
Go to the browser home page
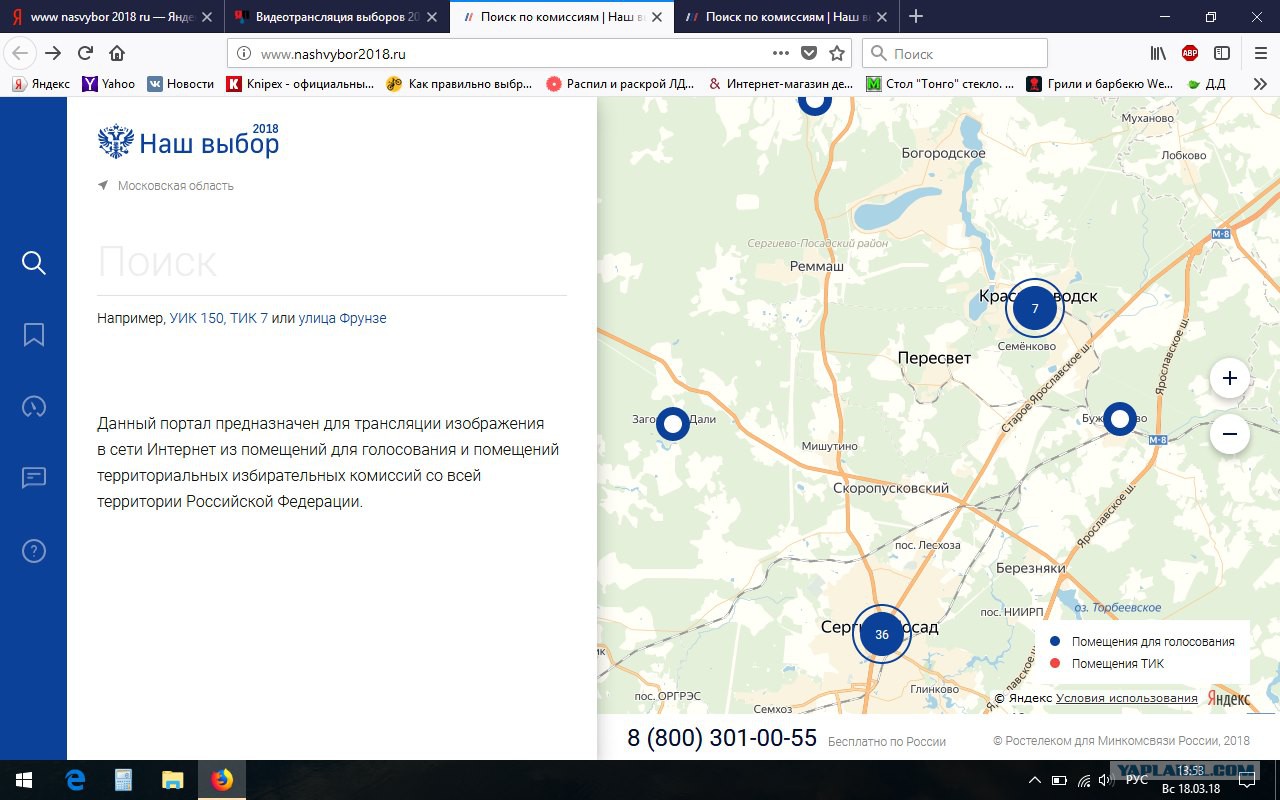tap(117, 54)
